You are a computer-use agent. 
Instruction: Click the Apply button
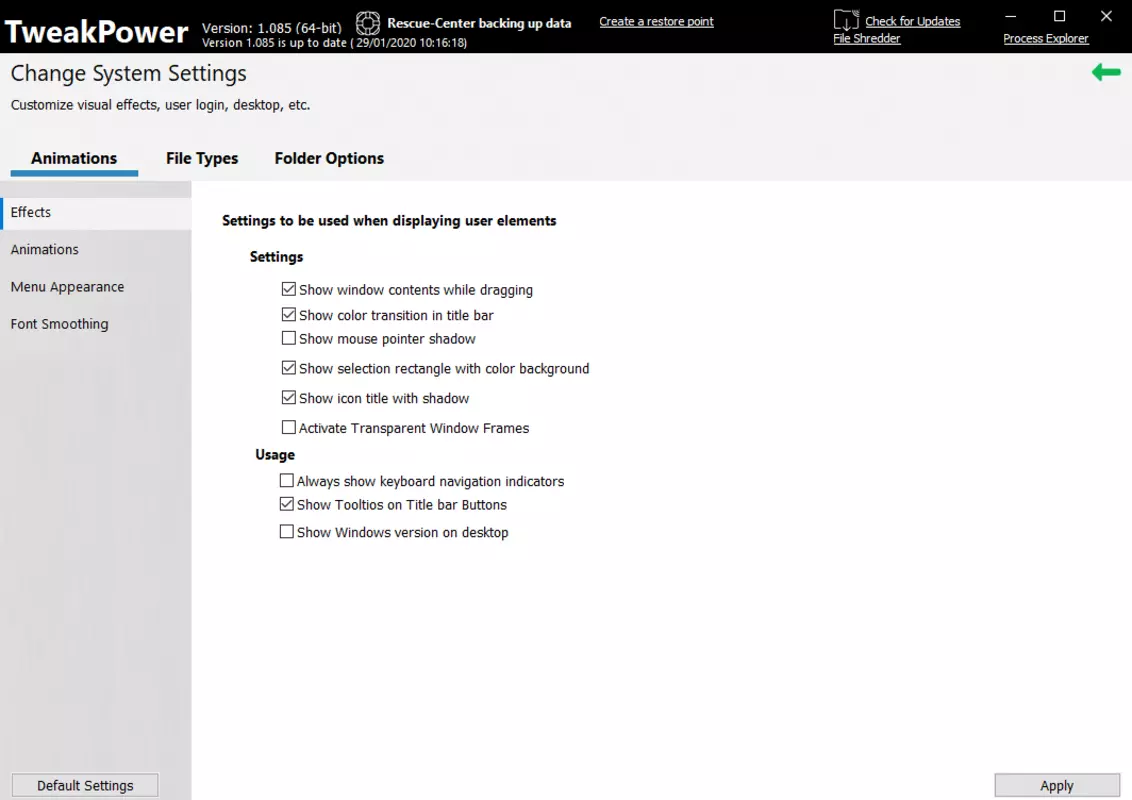pyautogui.click(x=1057, y=786)
